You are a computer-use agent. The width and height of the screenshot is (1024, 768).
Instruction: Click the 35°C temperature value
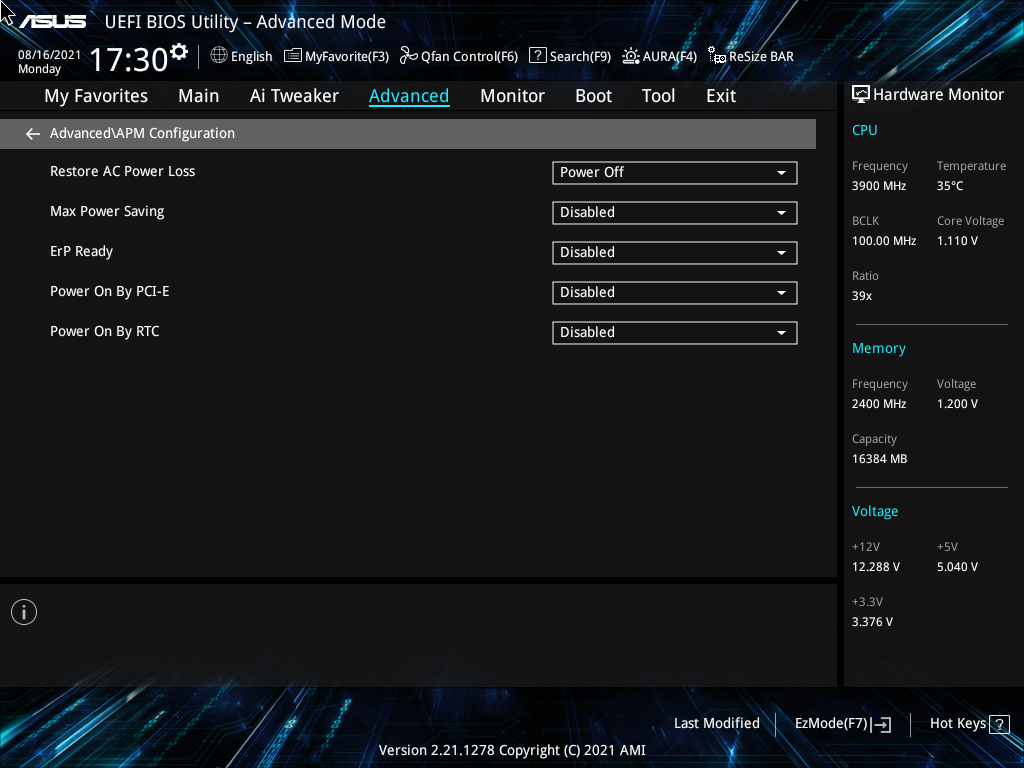point(950,186)
